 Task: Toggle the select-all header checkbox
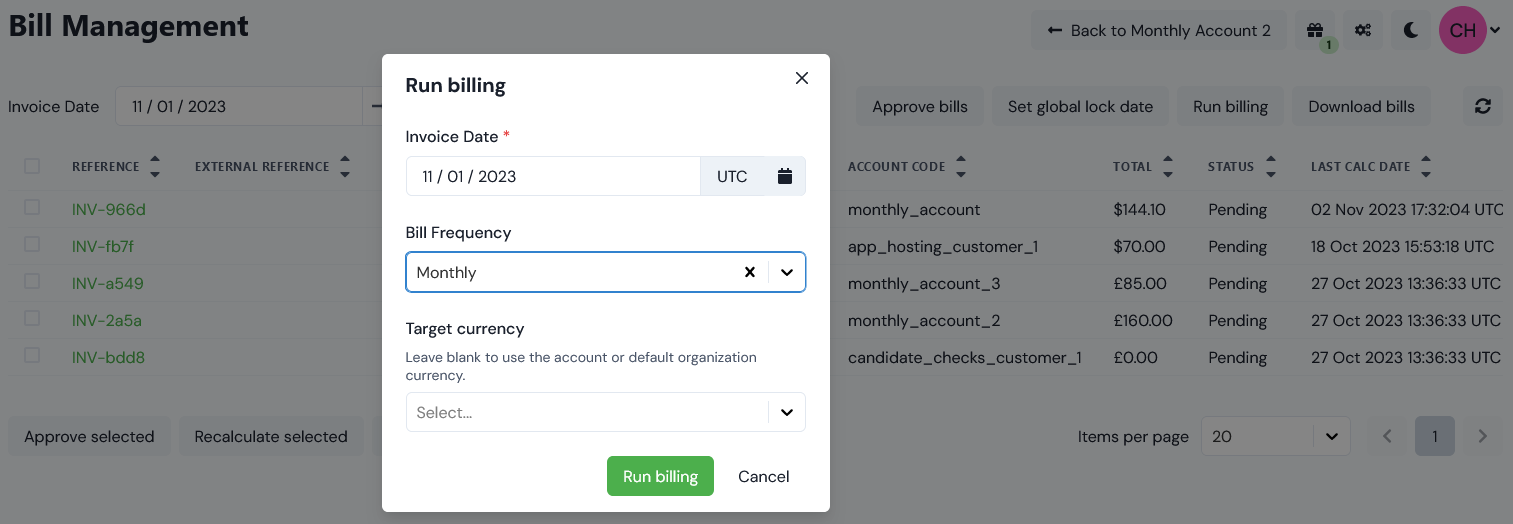32,166
